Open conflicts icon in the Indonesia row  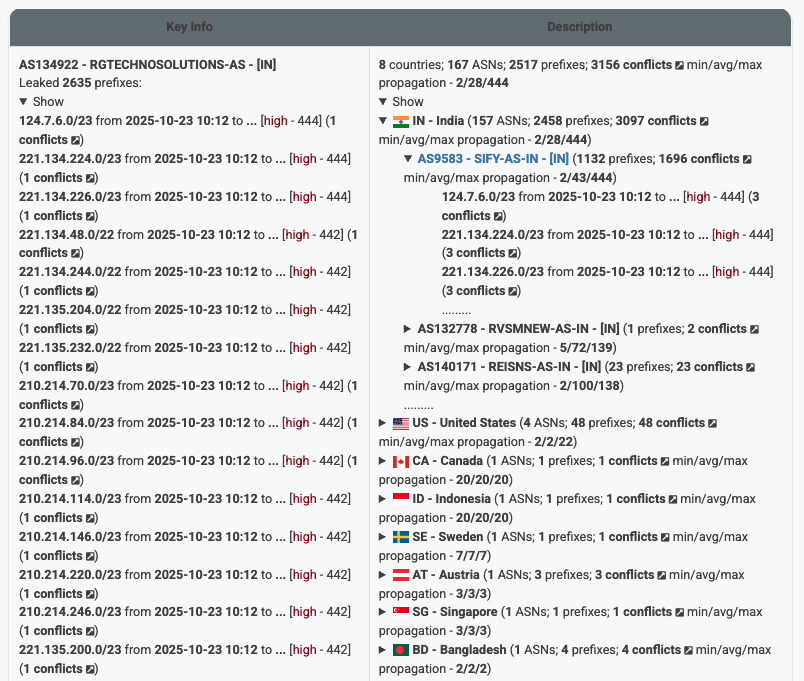(673, 499)
